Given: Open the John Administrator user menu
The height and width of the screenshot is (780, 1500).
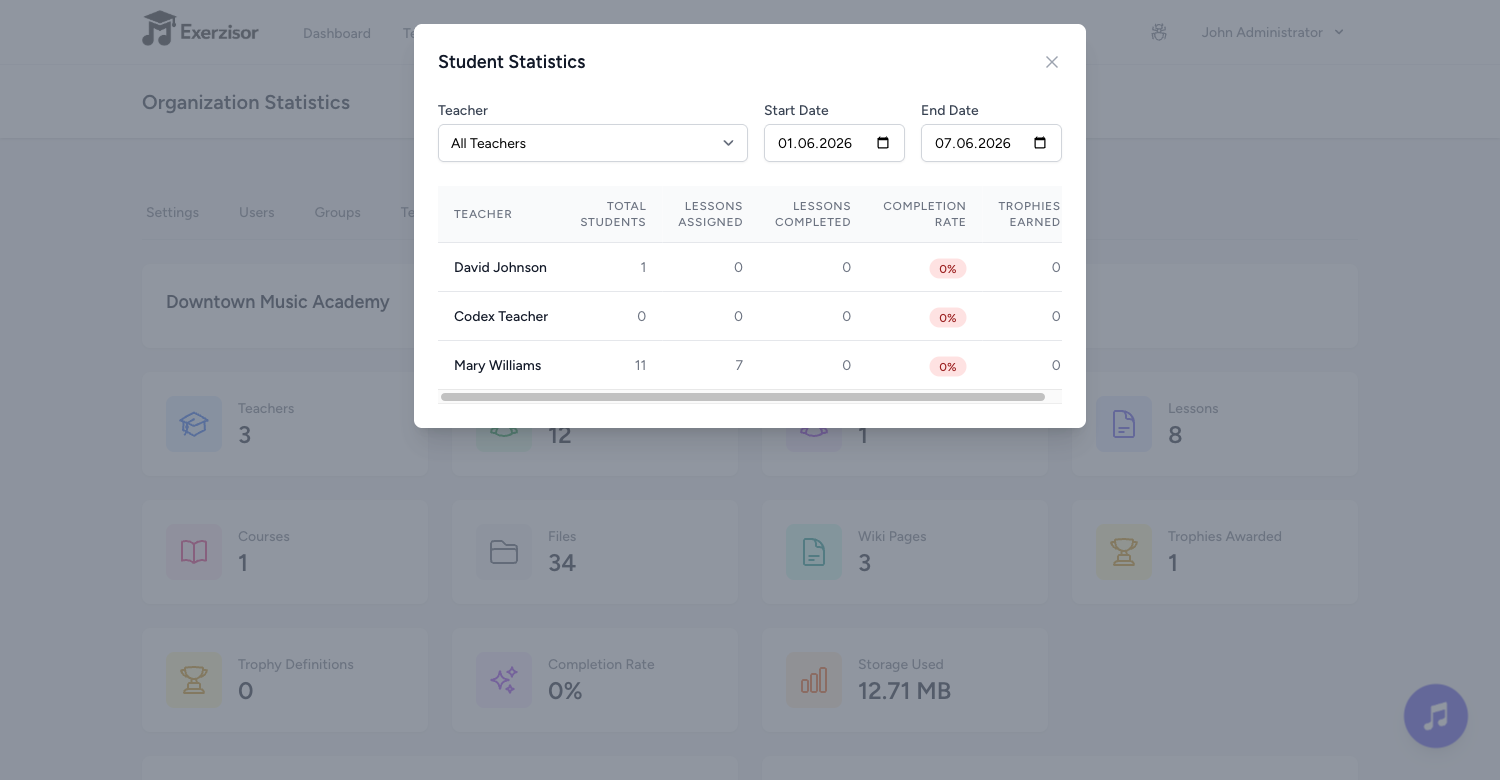Looking at the screenshot, I should pyautogui.click(x=1273, y=32).
